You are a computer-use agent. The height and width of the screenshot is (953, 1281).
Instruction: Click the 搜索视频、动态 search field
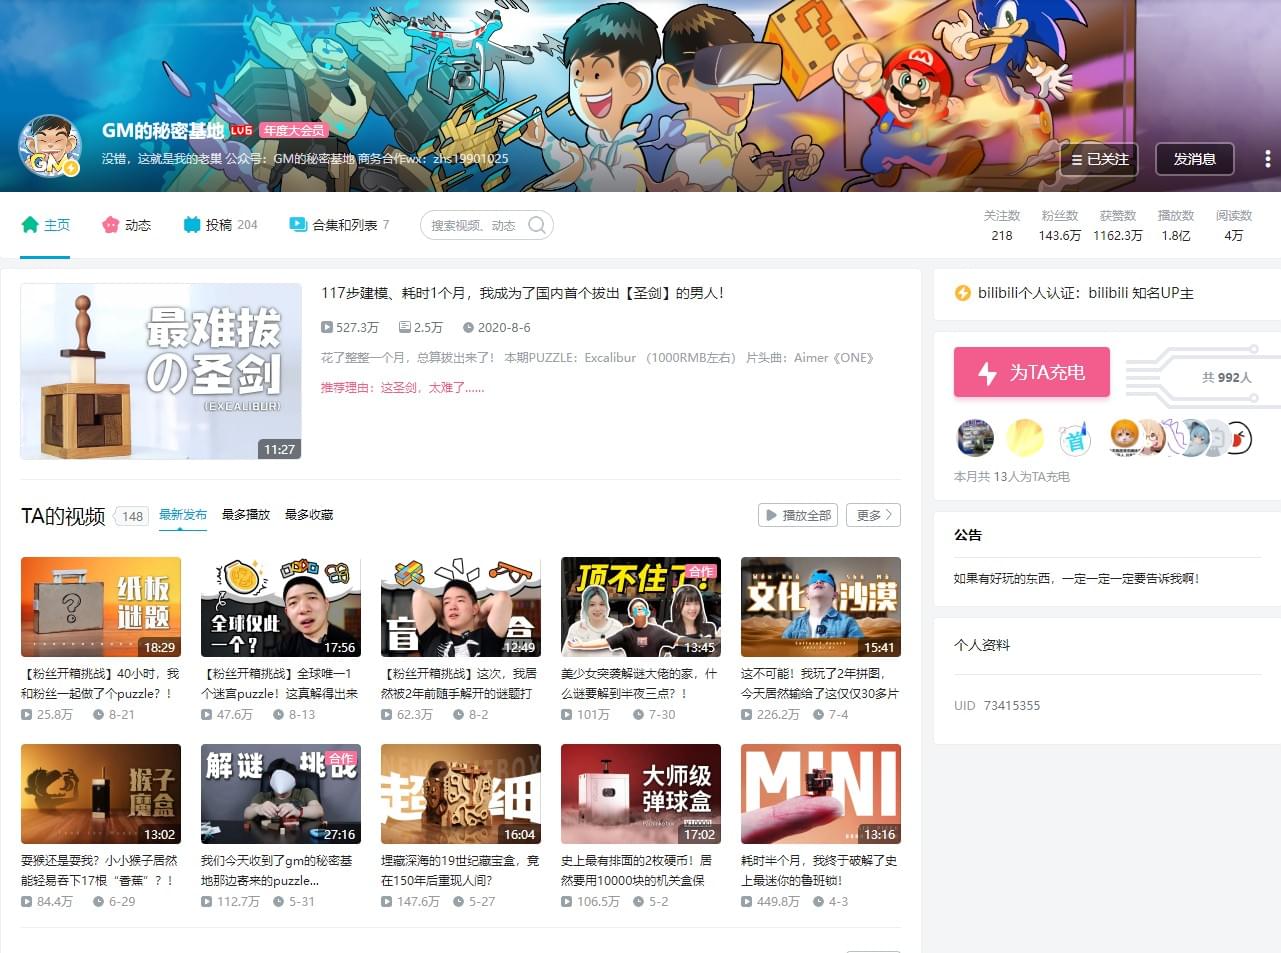point(474,225)
